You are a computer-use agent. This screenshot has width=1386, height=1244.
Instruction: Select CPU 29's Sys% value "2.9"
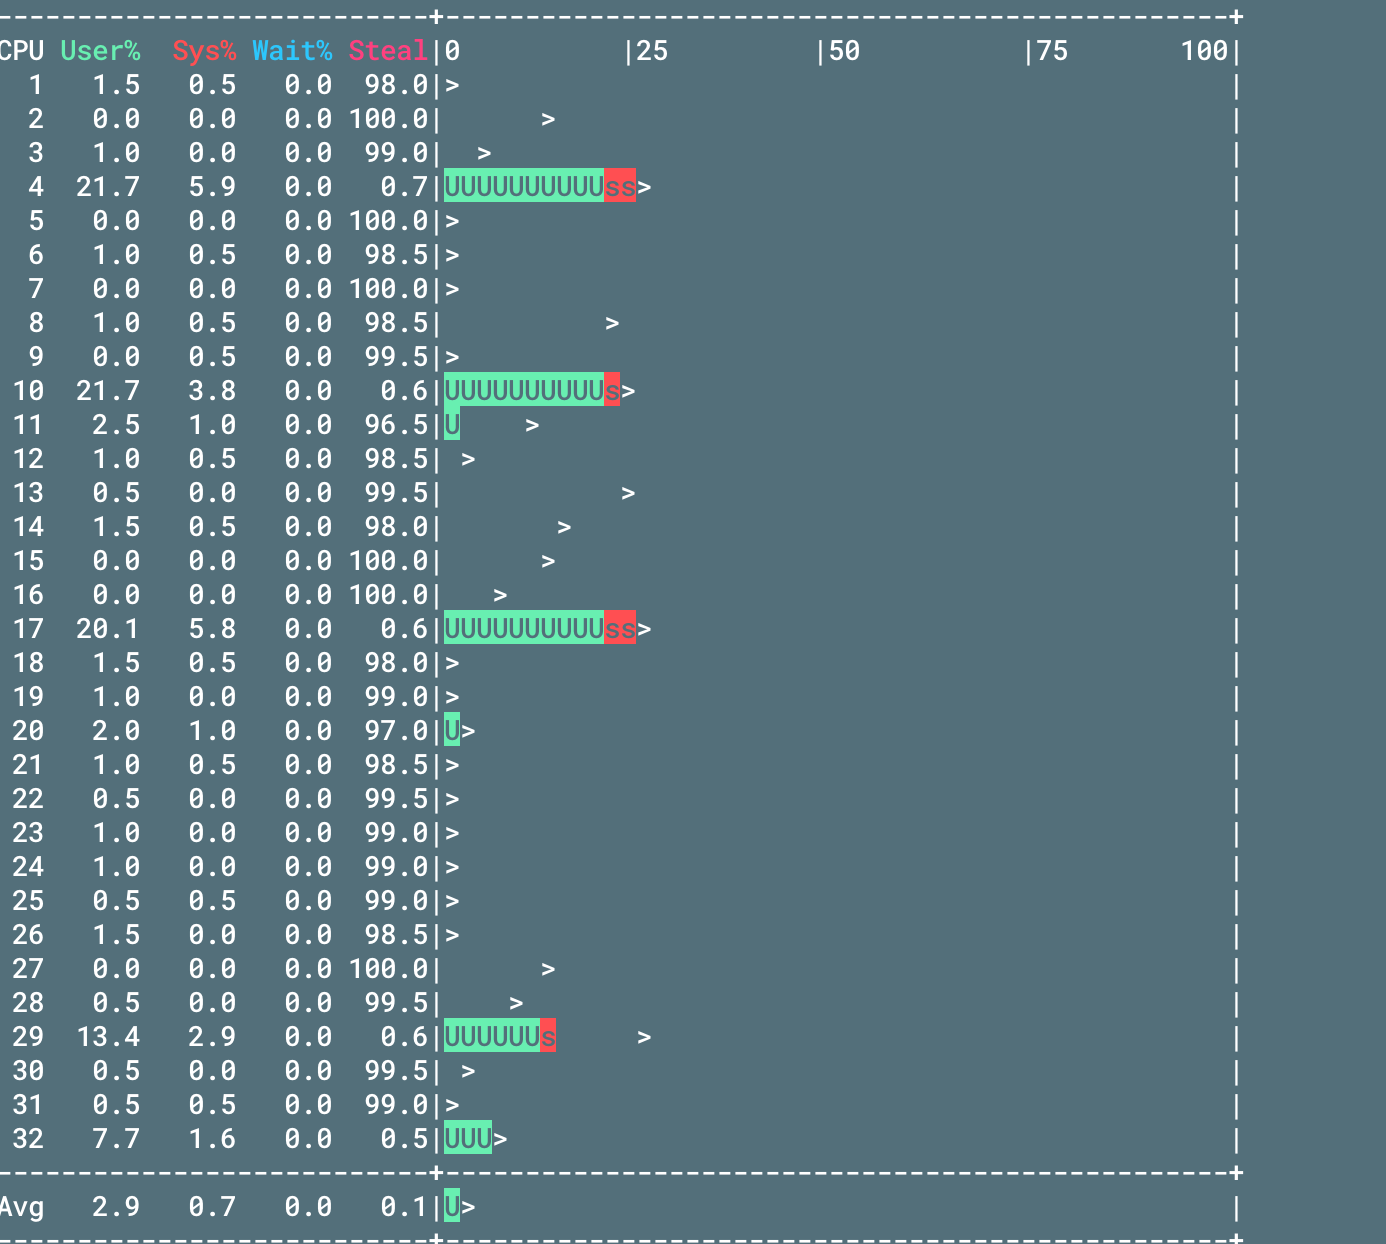coord(212,1037)
